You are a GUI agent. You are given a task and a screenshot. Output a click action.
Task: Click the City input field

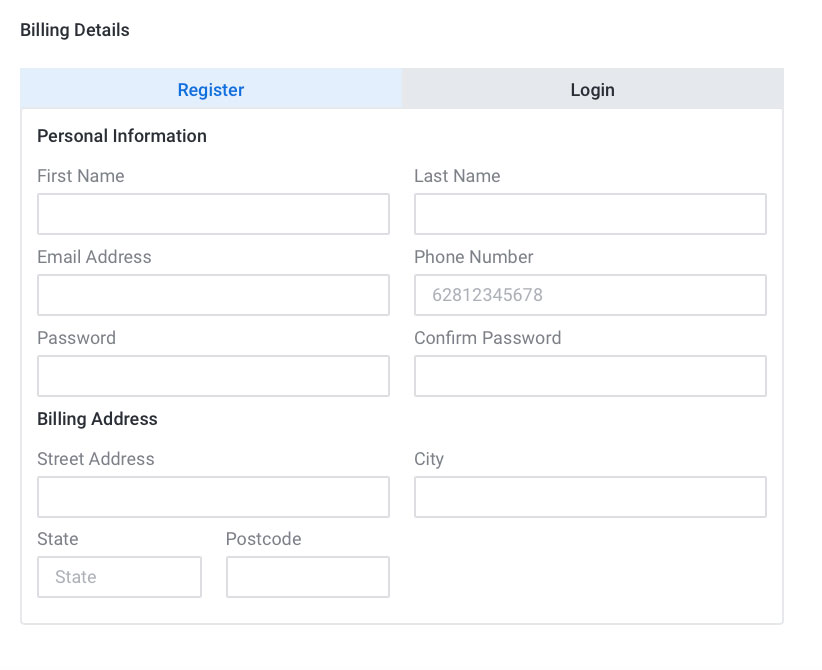point(589,496)
